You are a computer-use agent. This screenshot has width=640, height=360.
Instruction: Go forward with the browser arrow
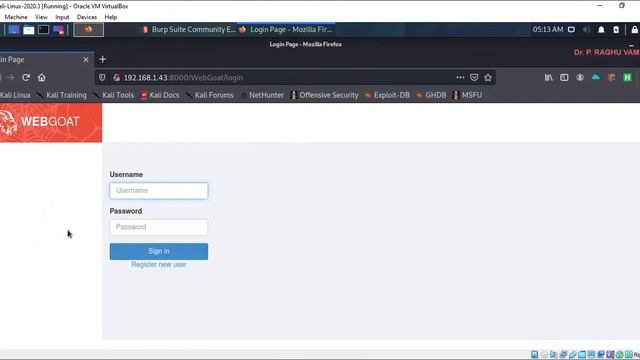pos(10,78)
